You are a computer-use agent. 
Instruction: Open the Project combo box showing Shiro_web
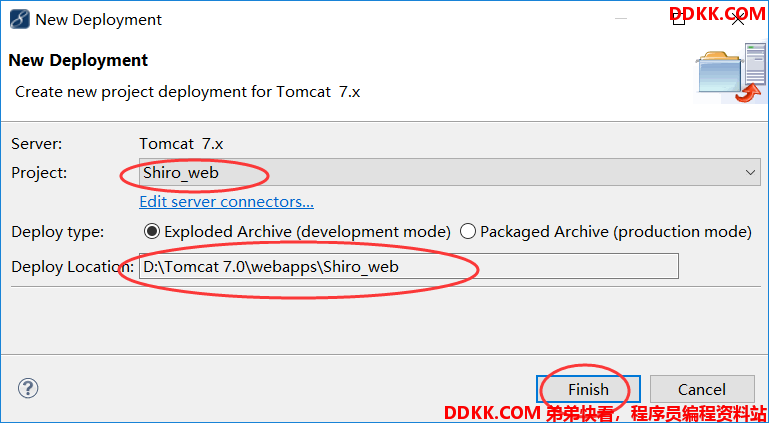click(450, 173)
